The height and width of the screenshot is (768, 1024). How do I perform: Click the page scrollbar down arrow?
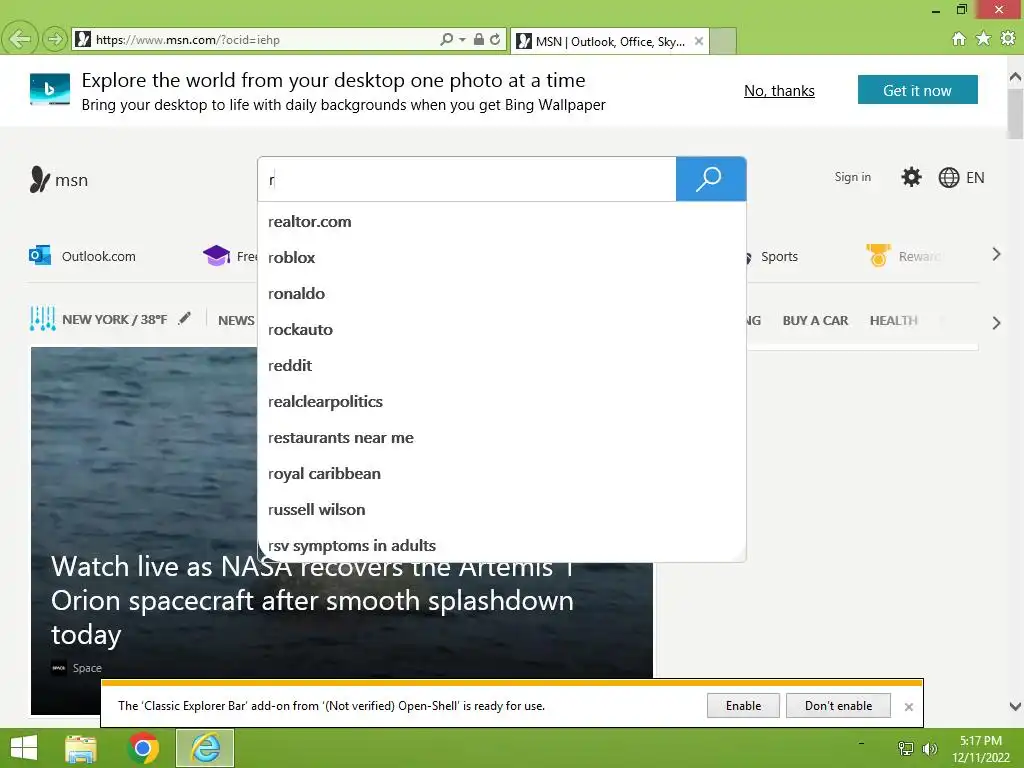pyautogui.click(x=1015, y=707)
